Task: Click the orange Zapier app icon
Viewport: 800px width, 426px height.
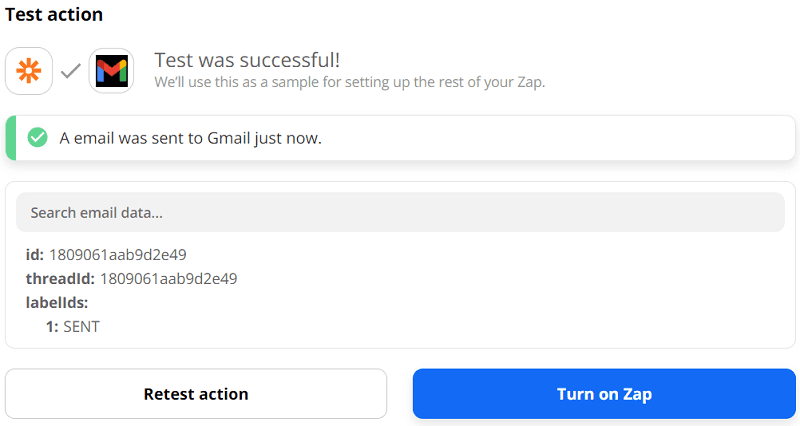Action: [29, 71]
